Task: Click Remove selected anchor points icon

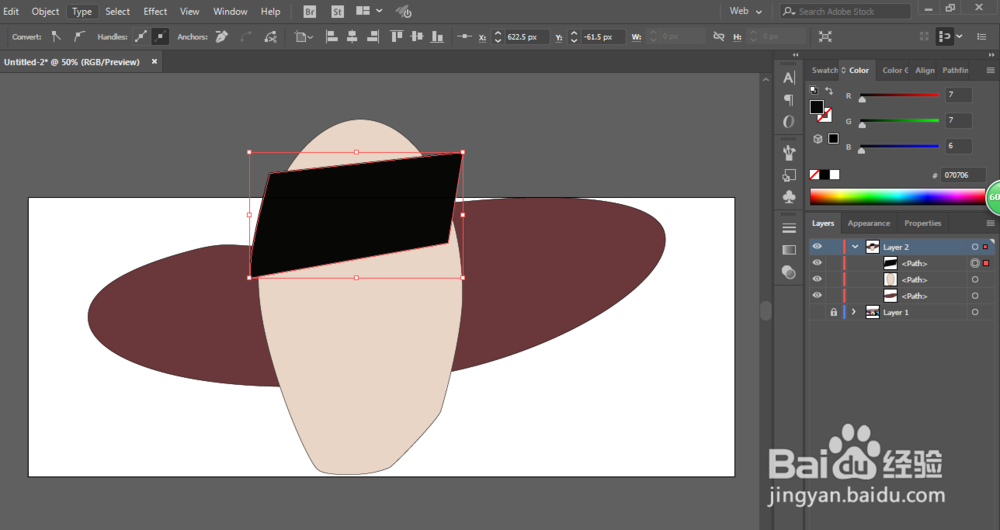Action: pyautogui.click(x=219, y=37)
